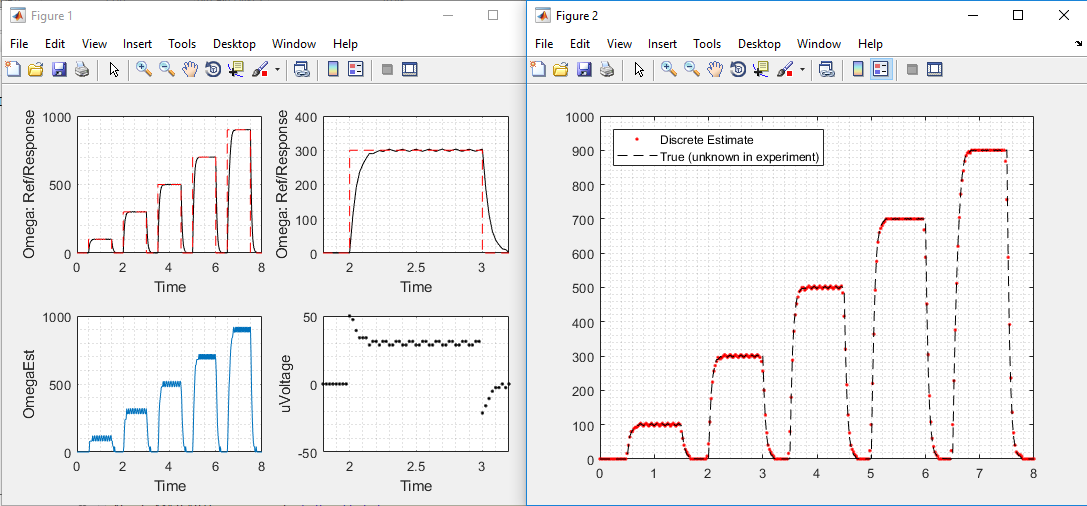The height and width of the screenshot is (506, 1087).
Task: Enable Rotate 3D tool in Figure 1
Action: (213, 69)
